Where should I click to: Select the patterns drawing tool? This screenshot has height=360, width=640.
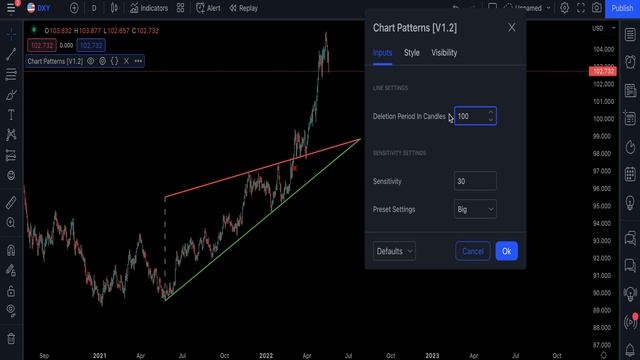[11, 135]
